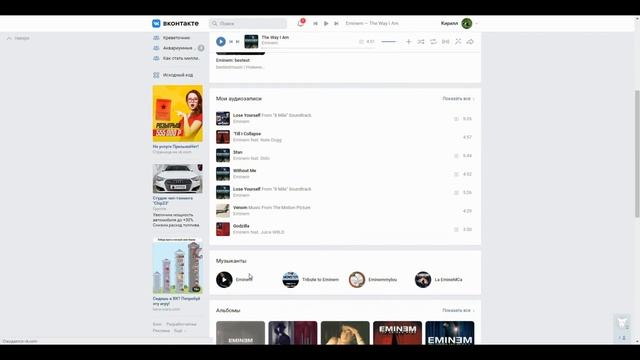Toggle repeat of the track
This screenshot has height=360, width=640.
[x=433, y=42]
